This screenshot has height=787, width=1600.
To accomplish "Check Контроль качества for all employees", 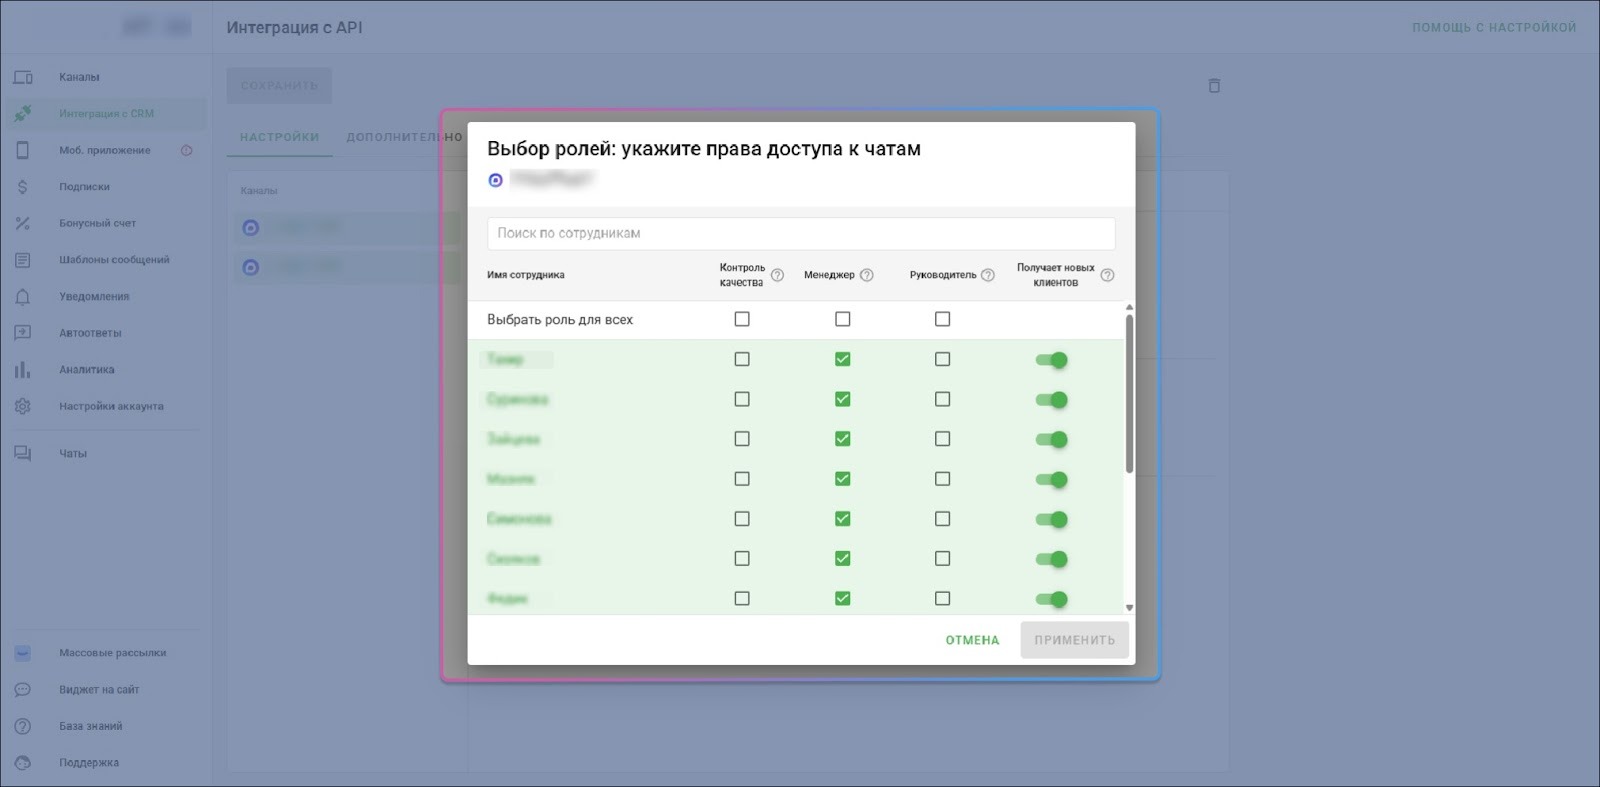I will tap(742, 319).
